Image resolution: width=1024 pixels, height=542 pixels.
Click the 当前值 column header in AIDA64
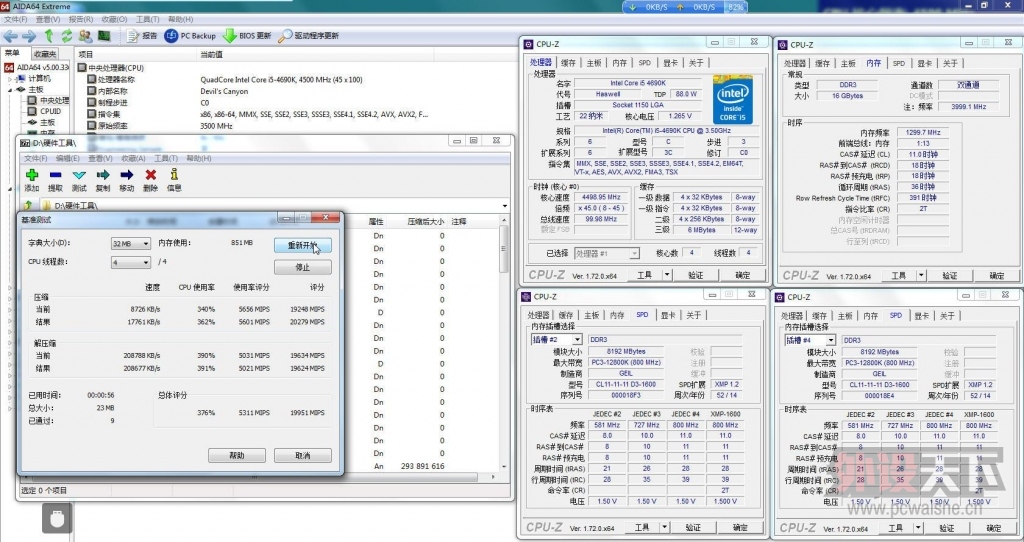[x=212, y=55]
